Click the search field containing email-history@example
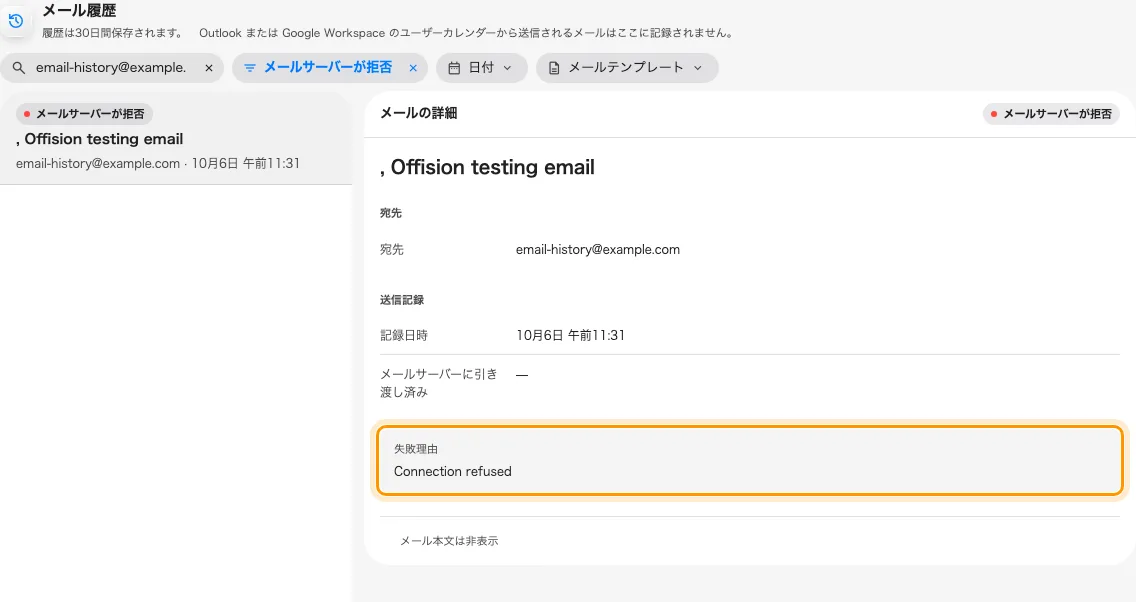The width and height of the screenshot is (1136, 602). (x=112, y=67)
